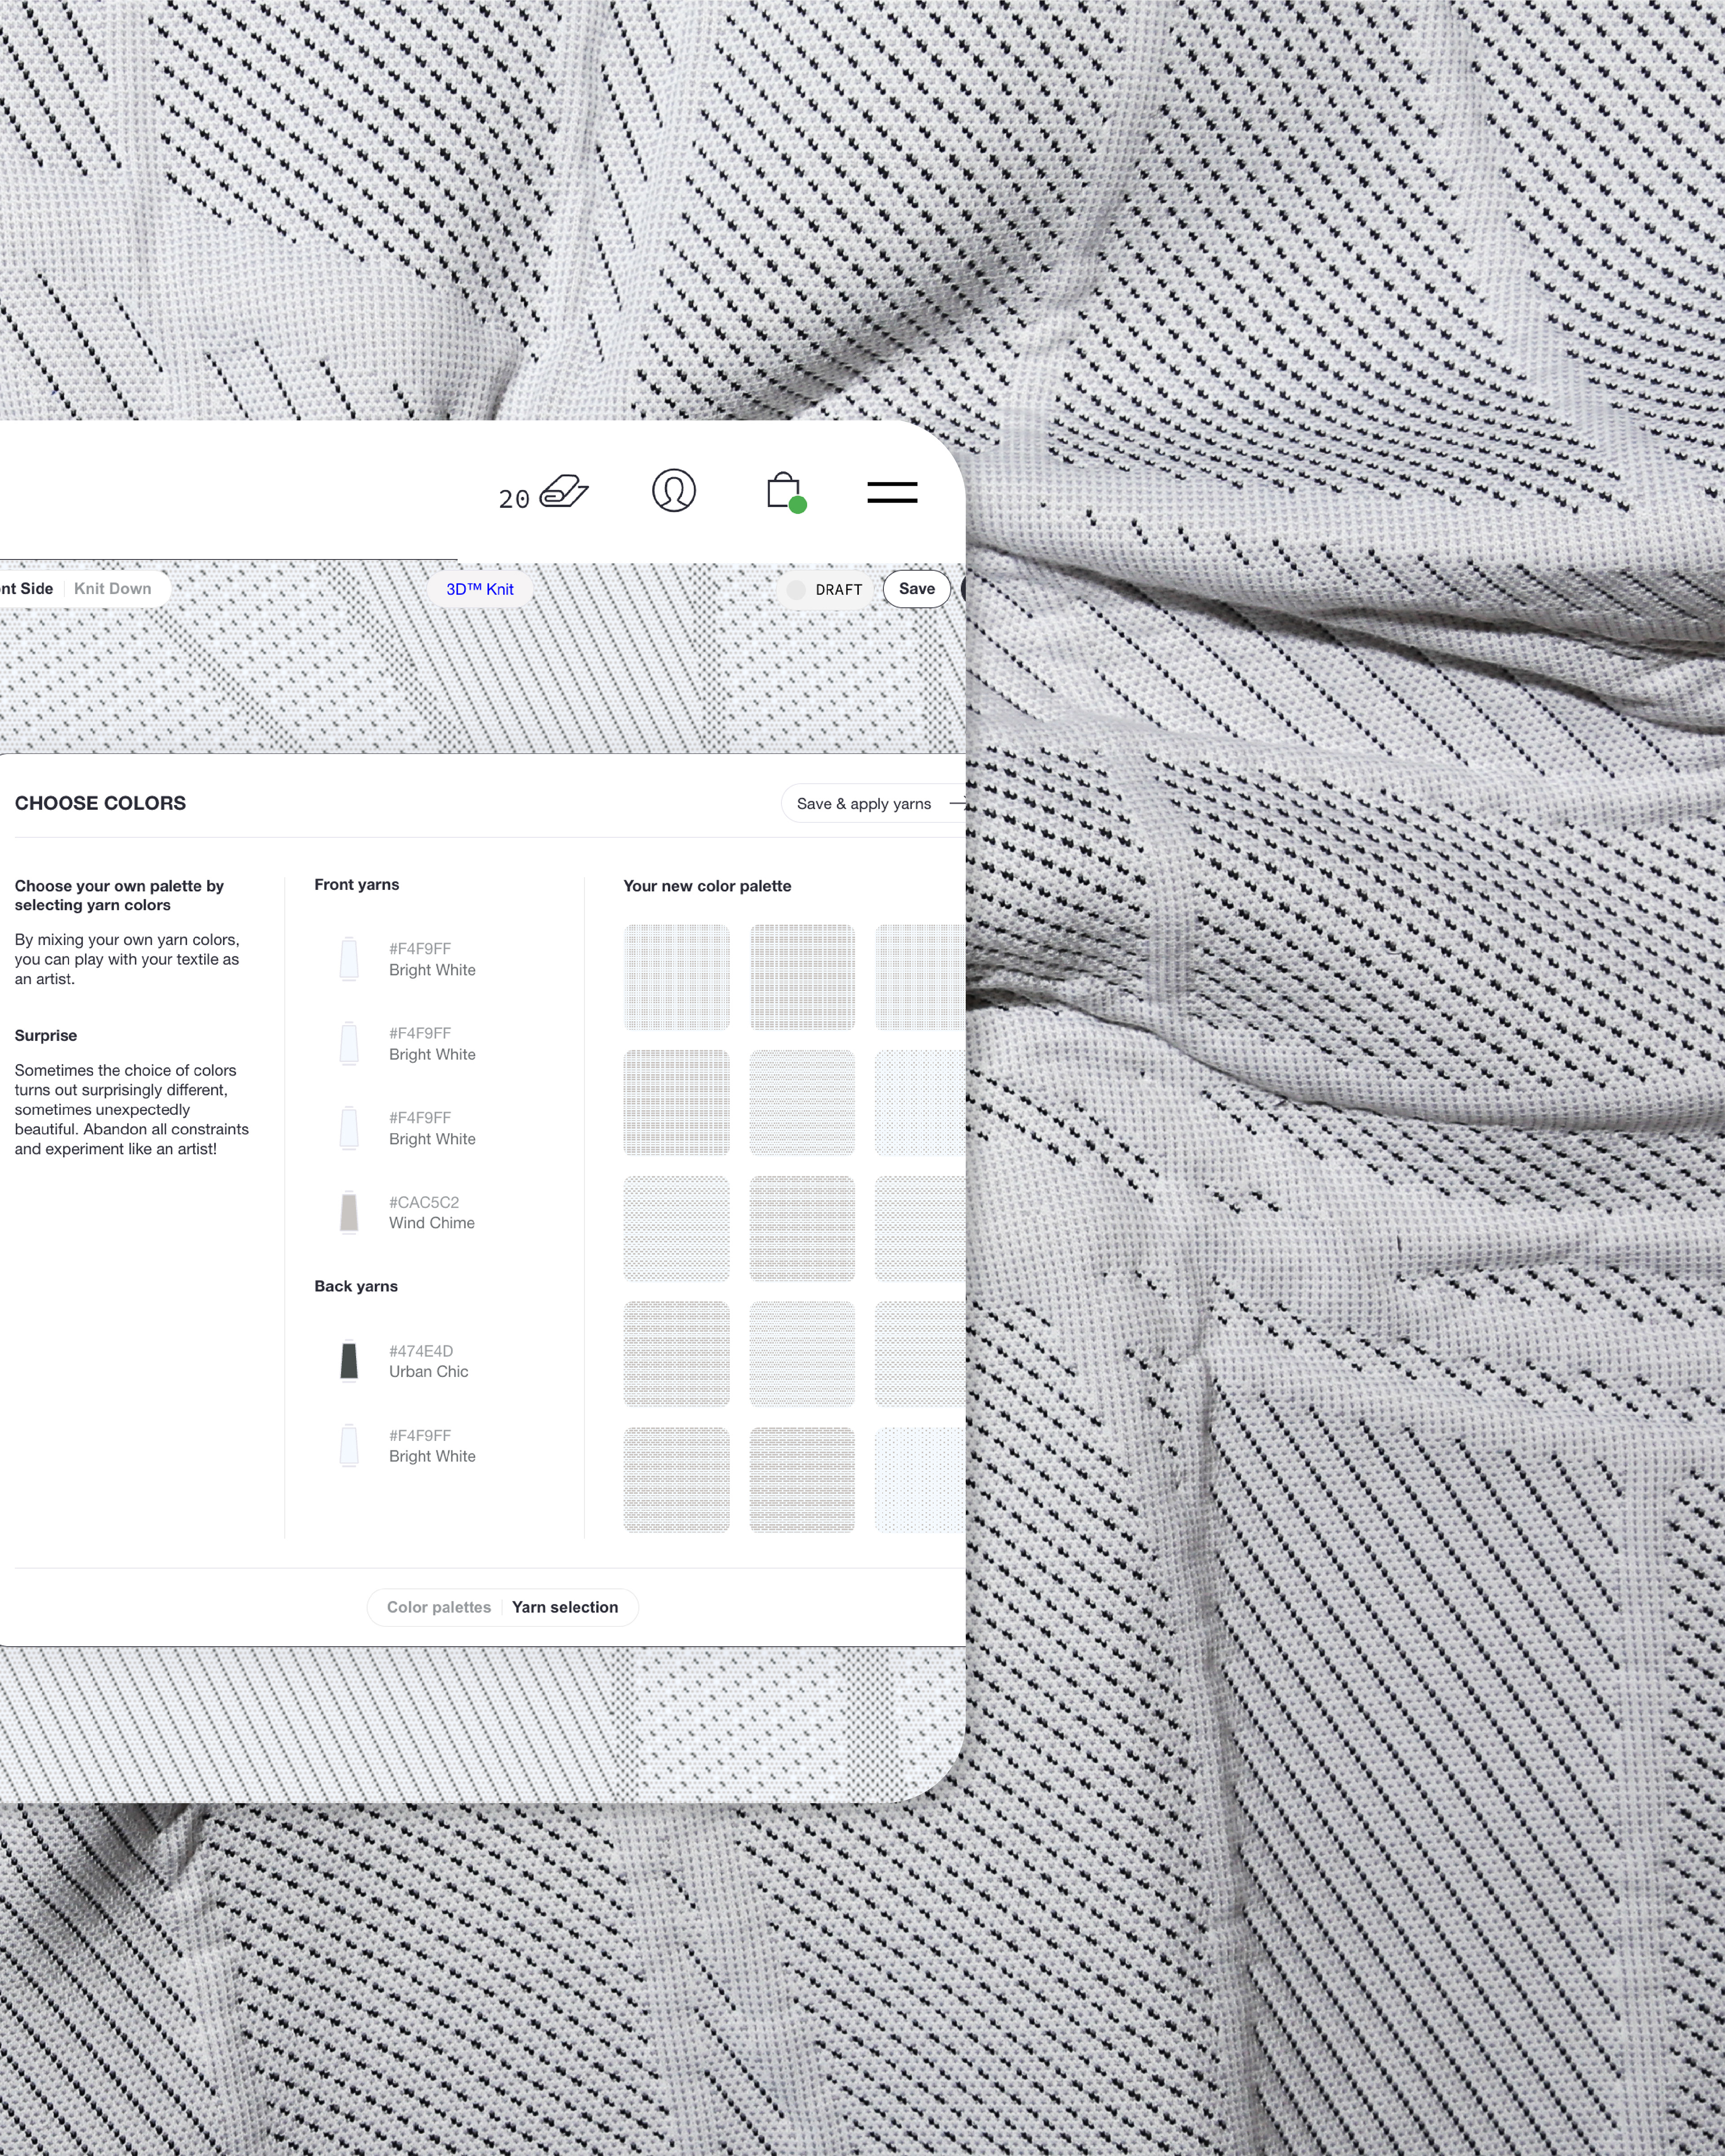
Task: Pick middle palette swatch in top row
Action: coord(802,977)
